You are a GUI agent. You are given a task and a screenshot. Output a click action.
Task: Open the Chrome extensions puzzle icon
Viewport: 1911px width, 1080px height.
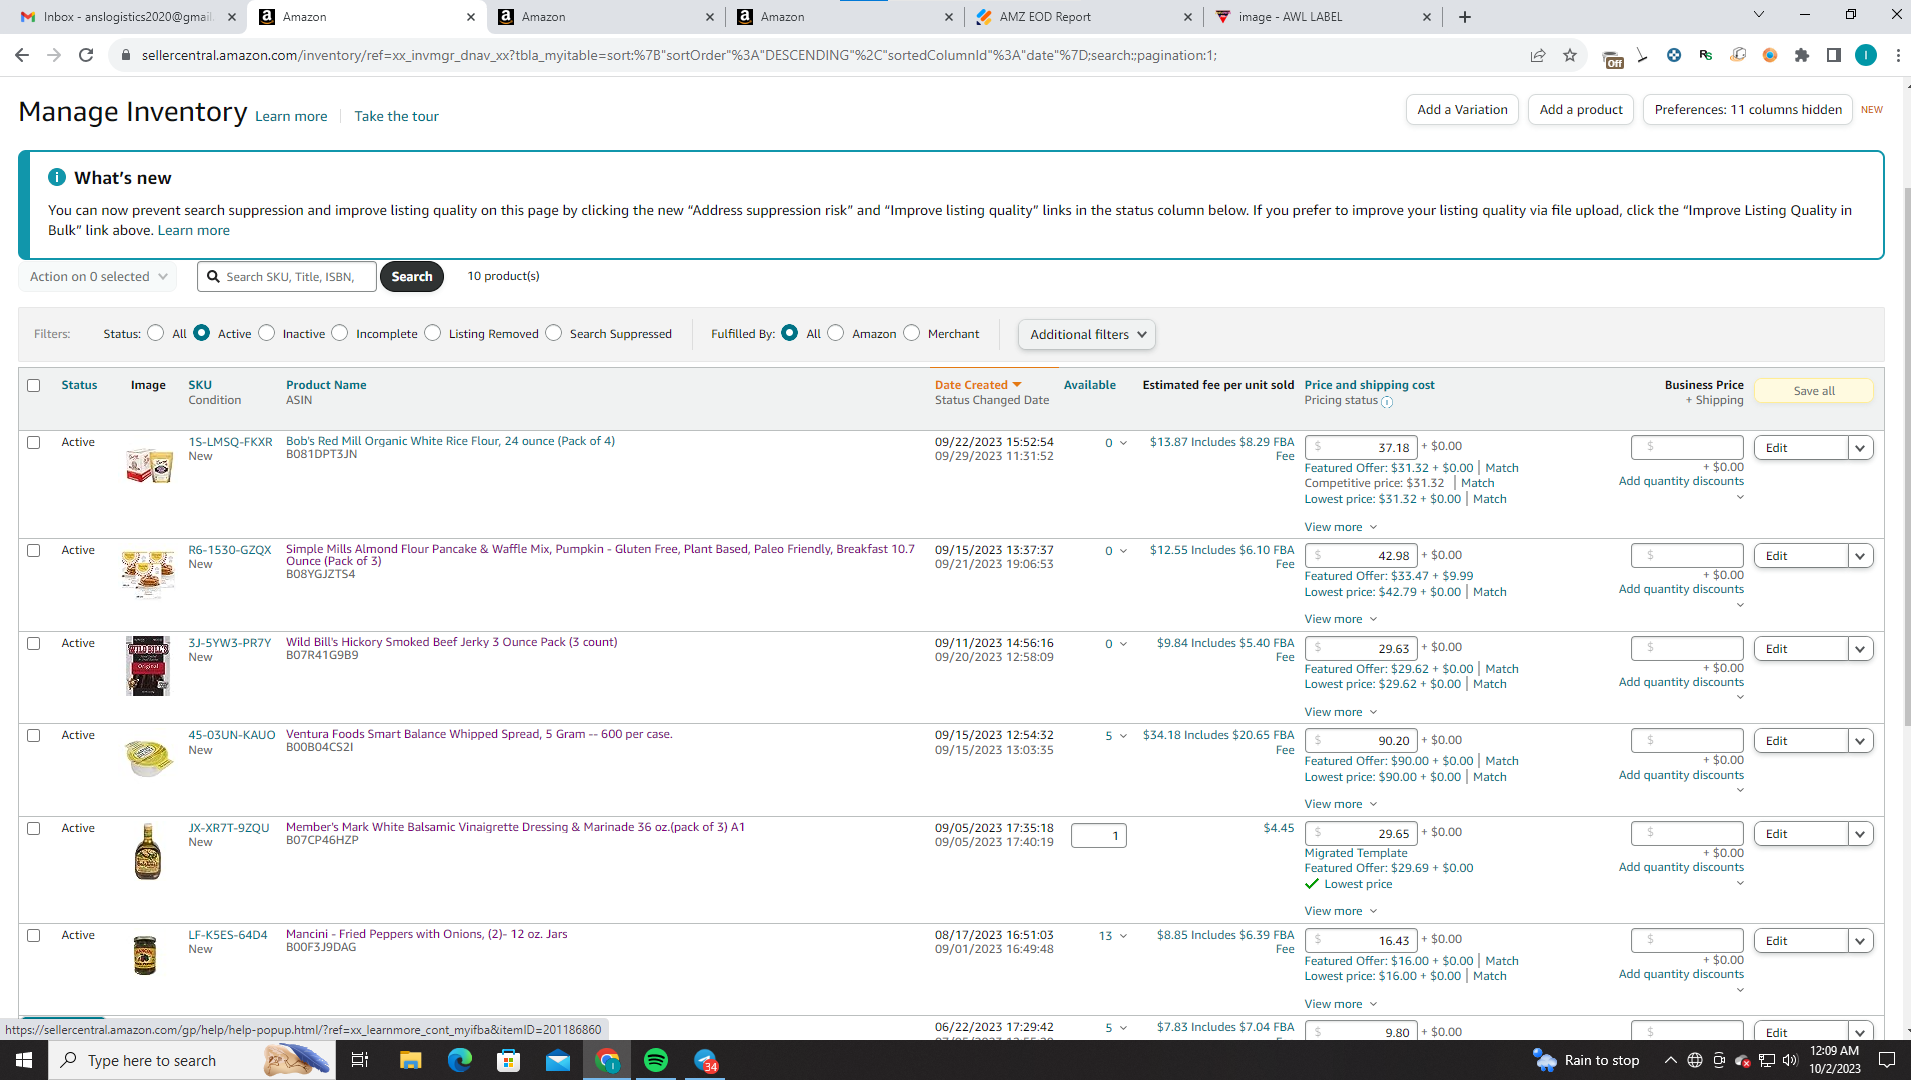1802,55
